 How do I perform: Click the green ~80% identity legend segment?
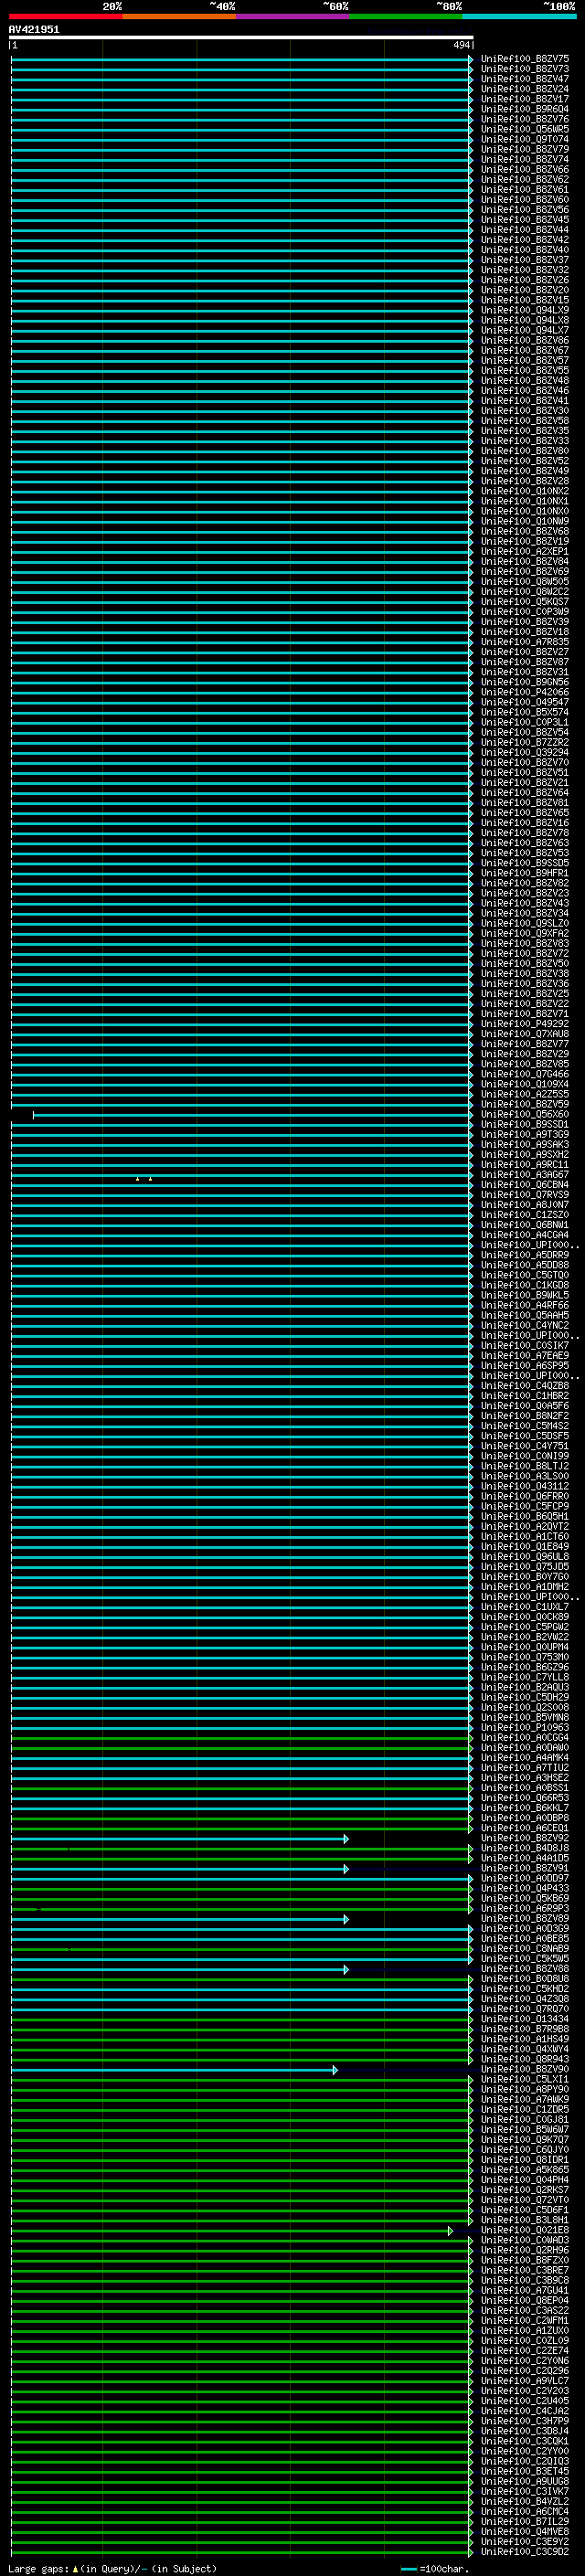[x=406, y=16]
